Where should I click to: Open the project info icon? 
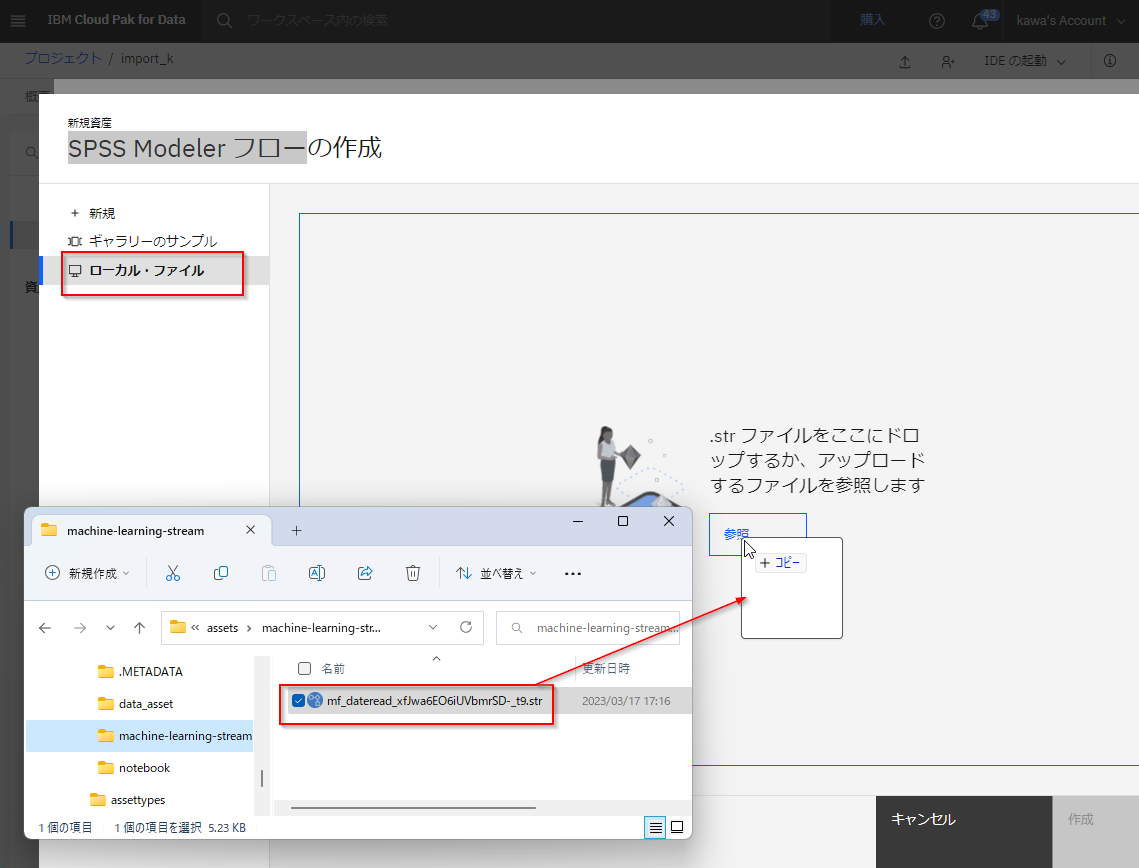pyautogui.click(x=1110, y=61)
